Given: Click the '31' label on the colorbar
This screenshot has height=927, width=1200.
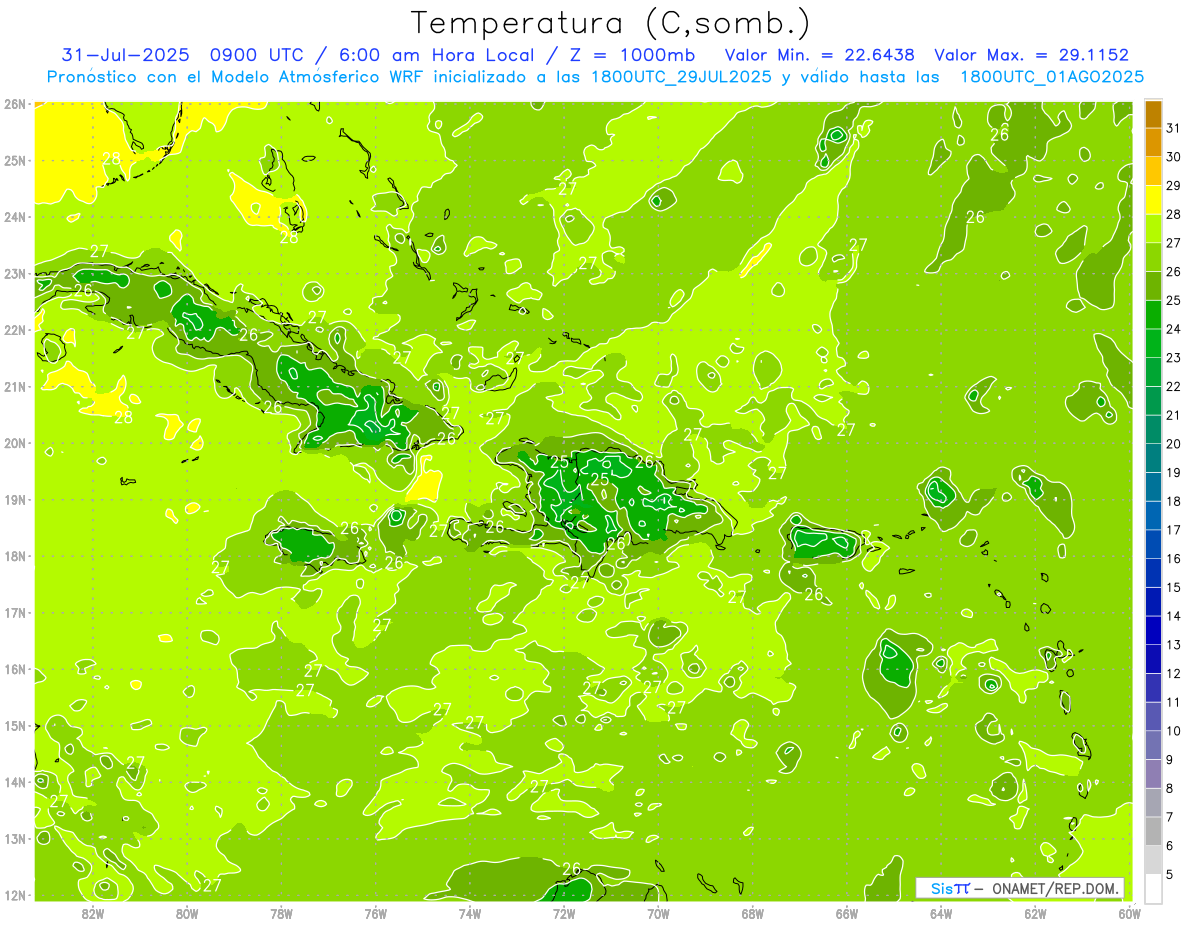Looking at the screenshot, I should [x=1174, y=128].
